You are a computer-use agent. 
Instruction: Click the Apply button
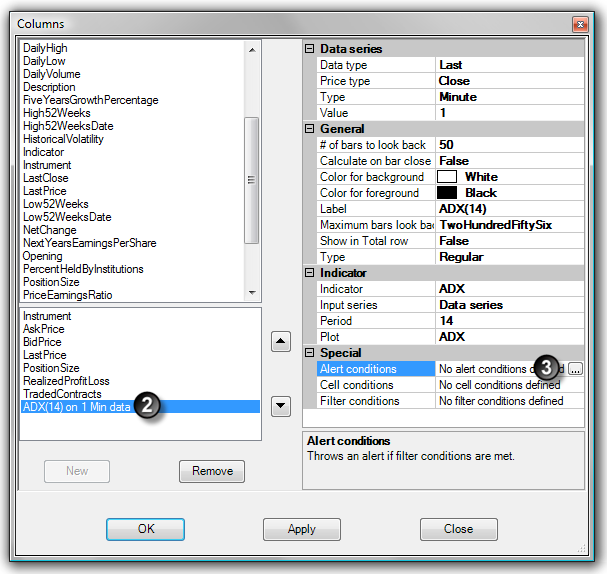(x=302, y=529)
